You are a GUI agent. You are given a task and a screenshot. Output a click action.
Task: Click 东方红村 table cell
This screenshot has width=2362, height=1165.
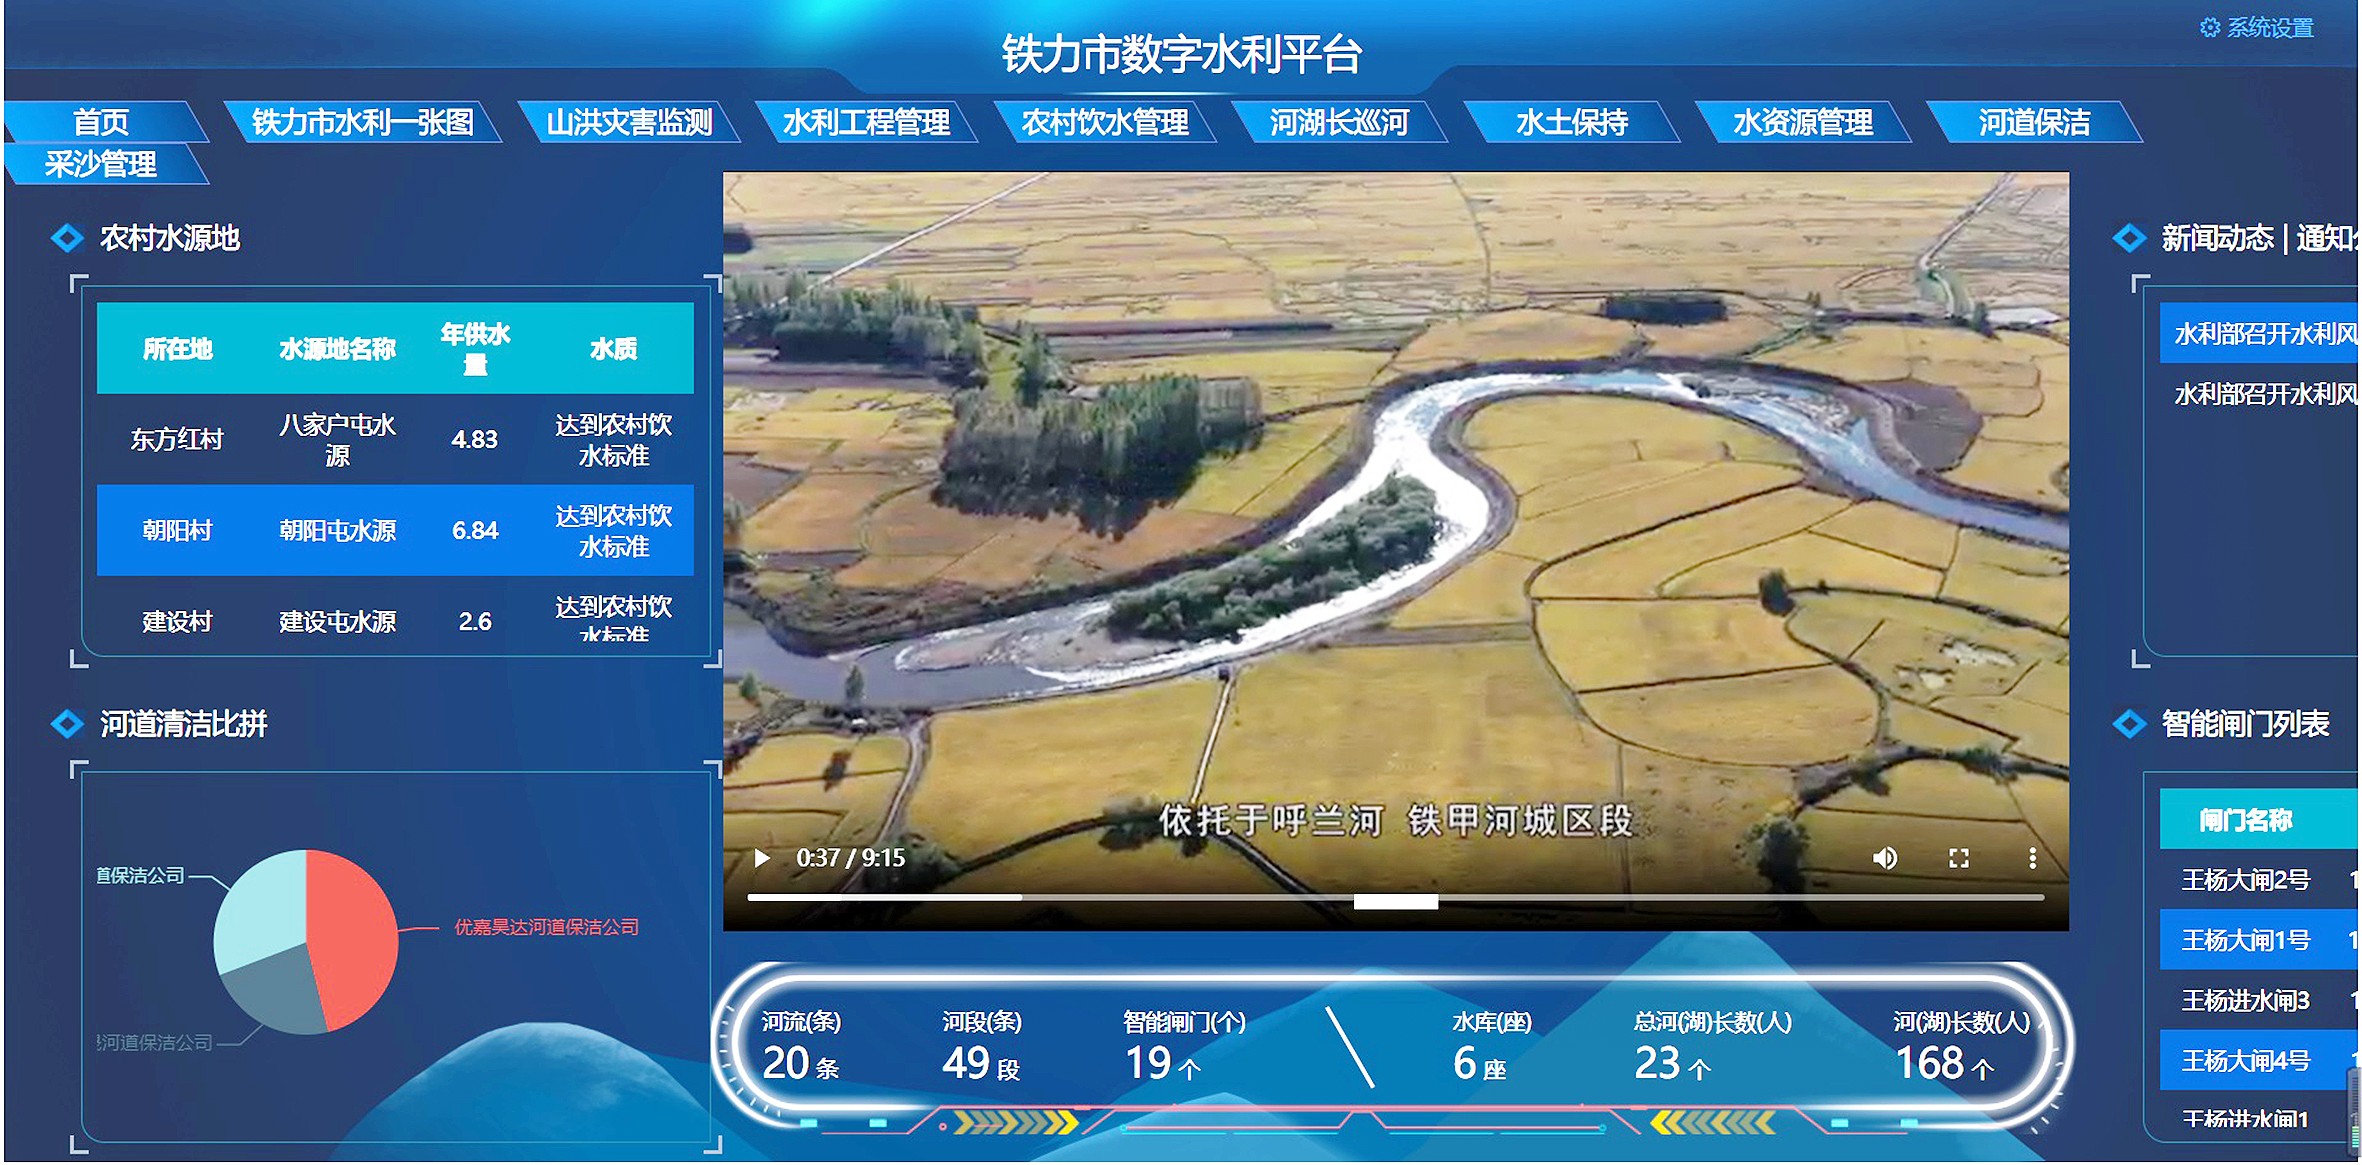tap(177, 439)
